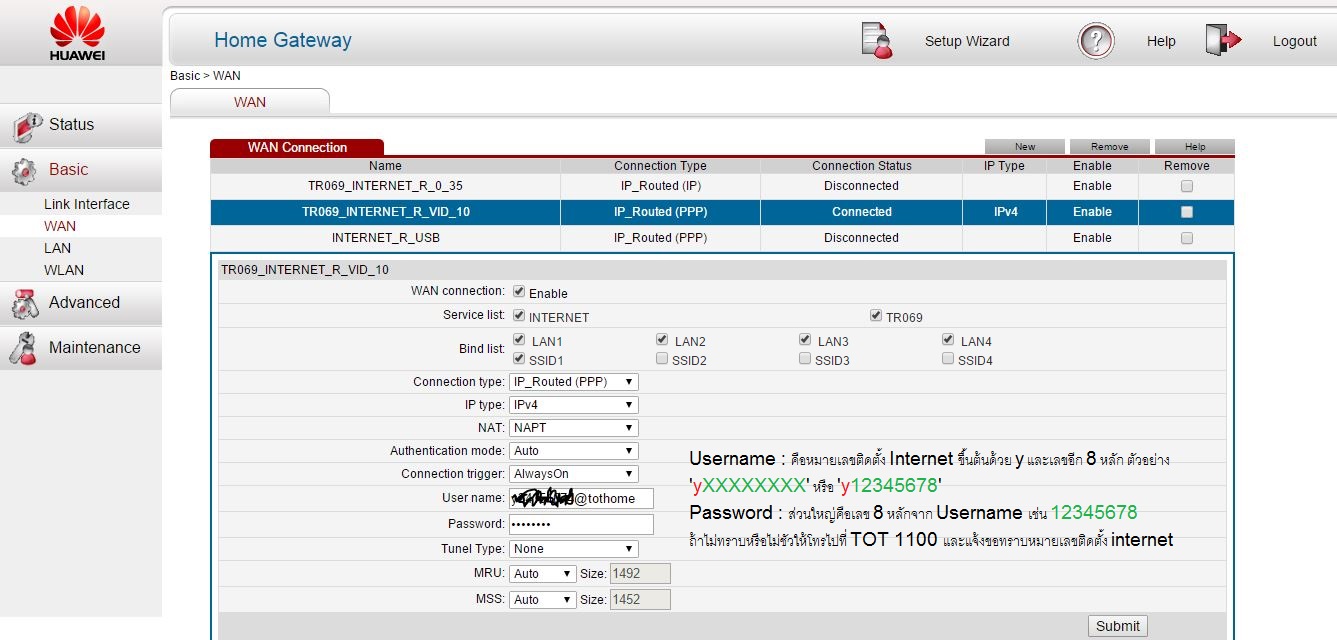Select the INTERNET_R_USB connection row
The image size is (1337, 640).
(385, 238)
